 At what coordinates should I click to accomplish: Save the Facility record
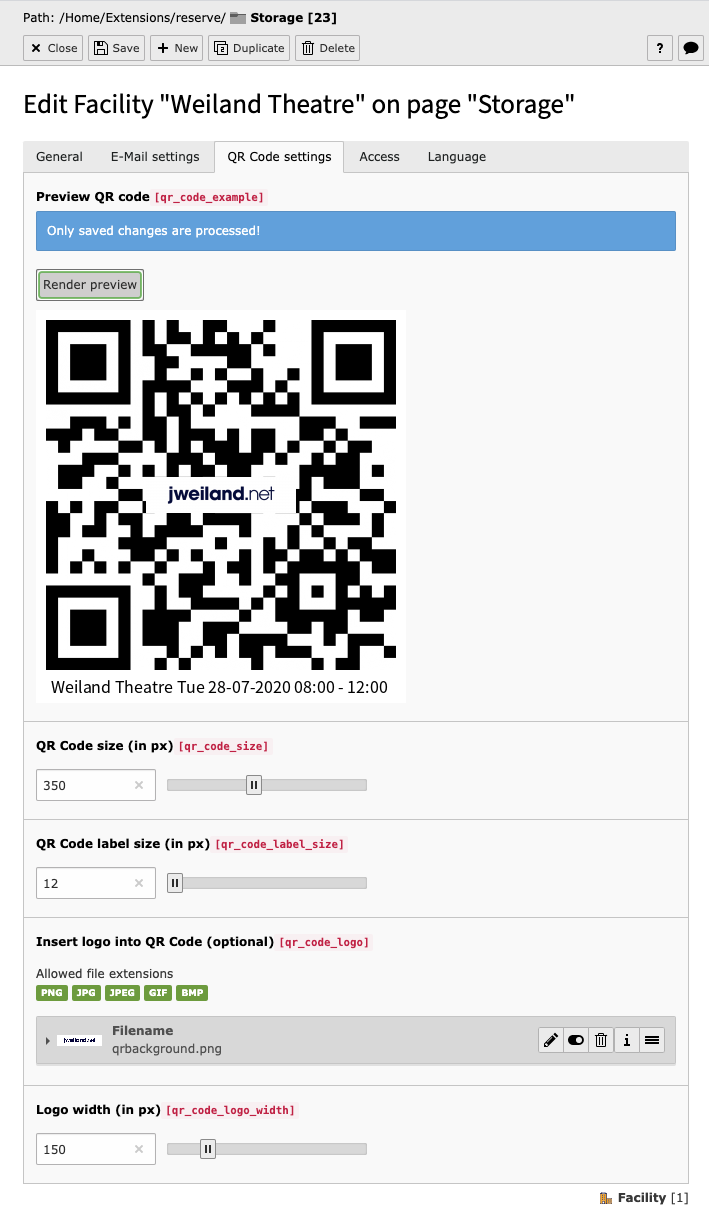click(x=117, y=48)
